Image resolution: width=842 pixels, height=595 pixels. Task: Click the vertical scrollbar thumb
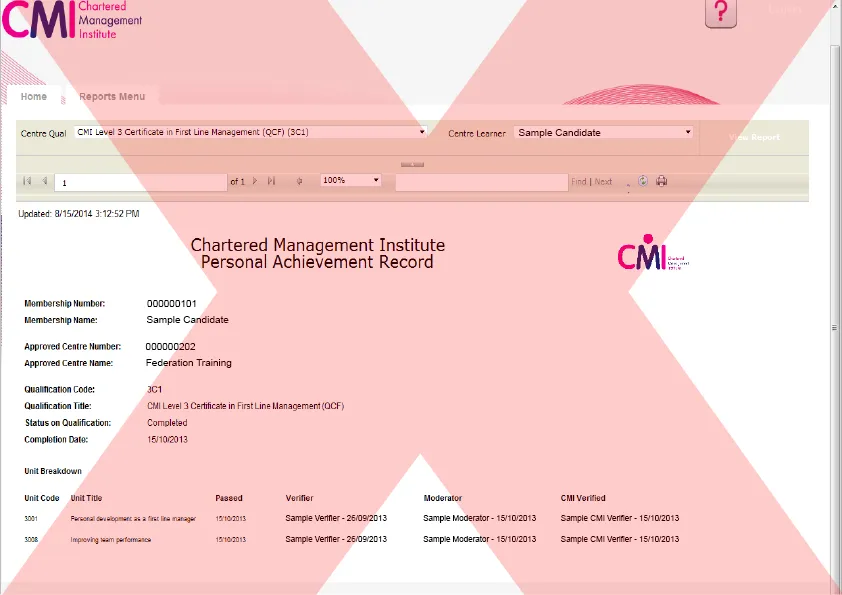[834, 328]
